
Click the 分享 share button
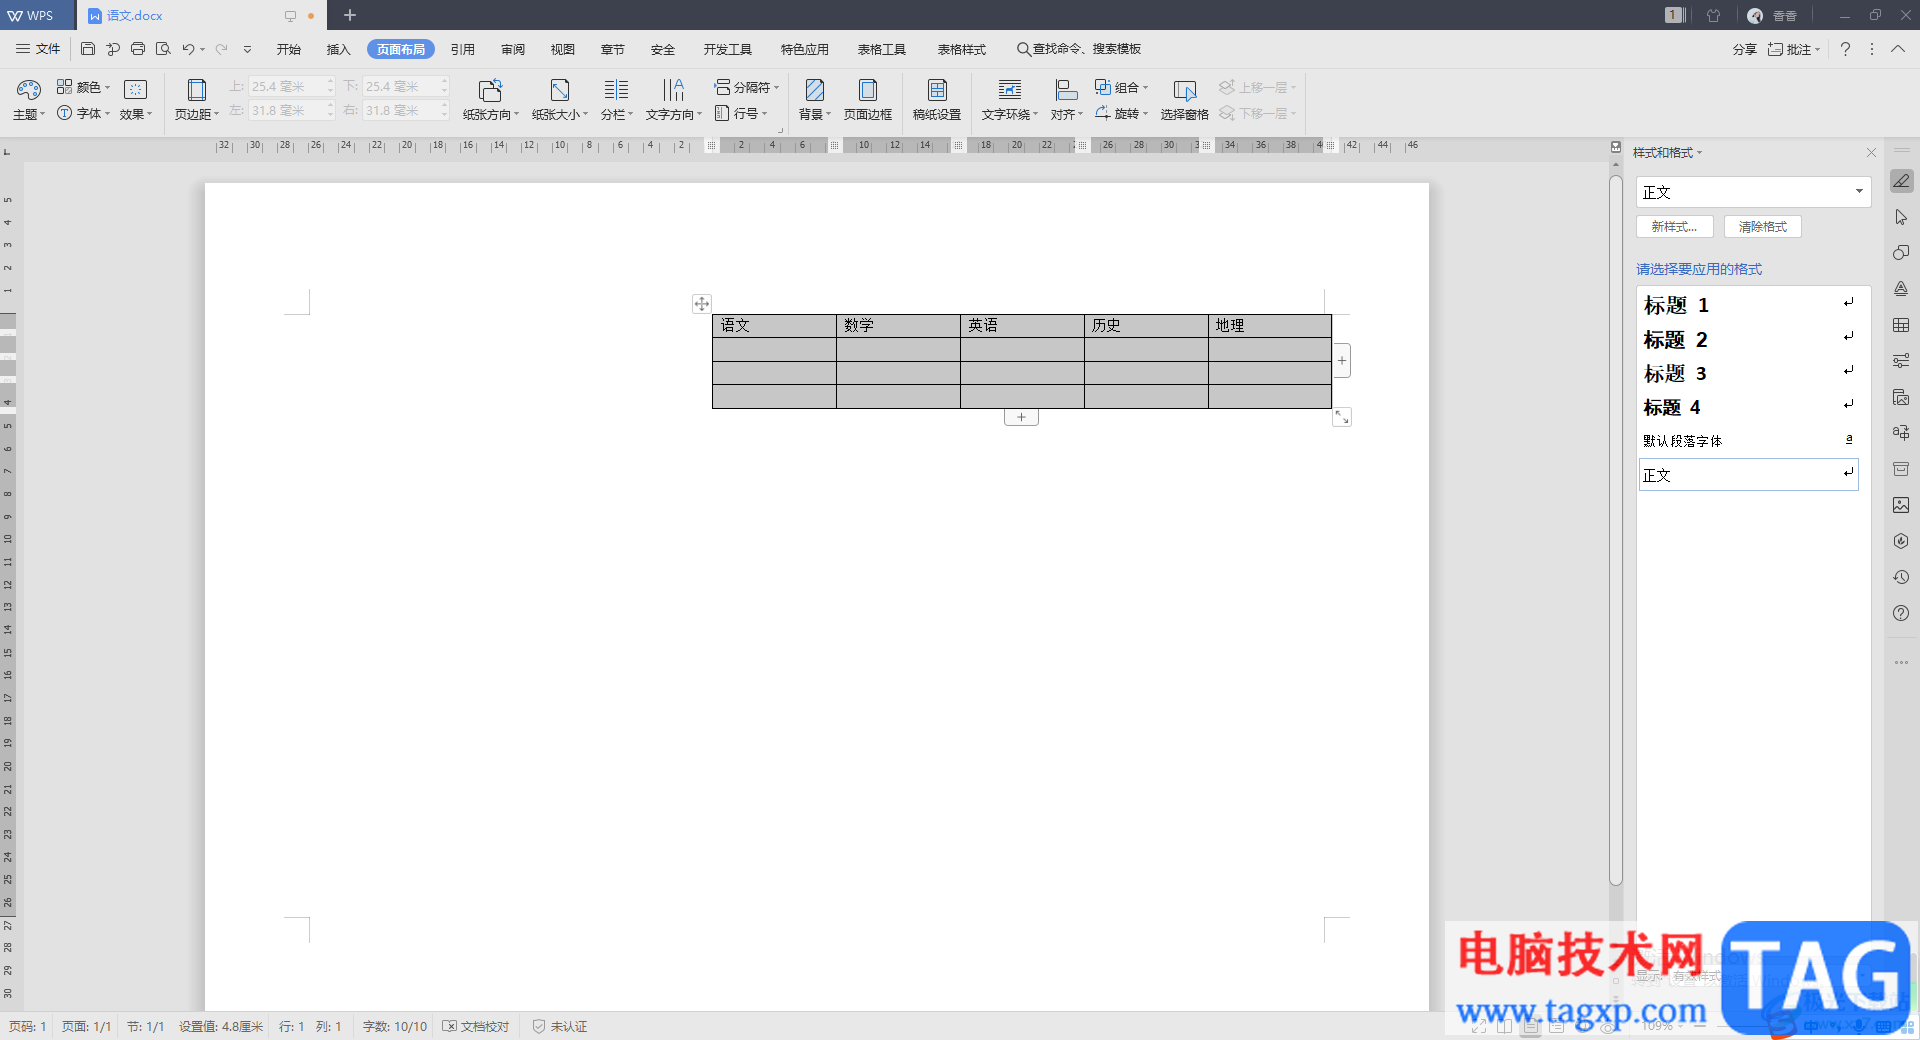pos(1745,49)
